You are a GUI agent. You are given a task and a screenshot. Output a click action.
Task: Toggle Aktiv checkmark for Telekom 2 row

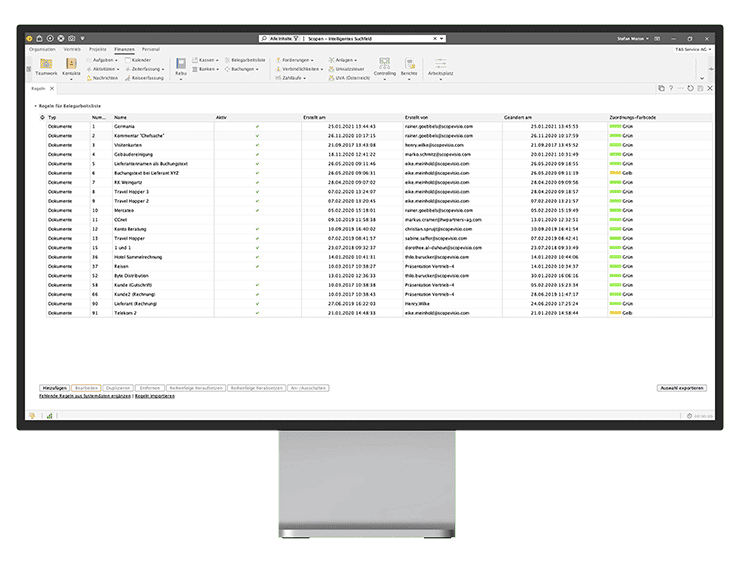click(257, 313)
